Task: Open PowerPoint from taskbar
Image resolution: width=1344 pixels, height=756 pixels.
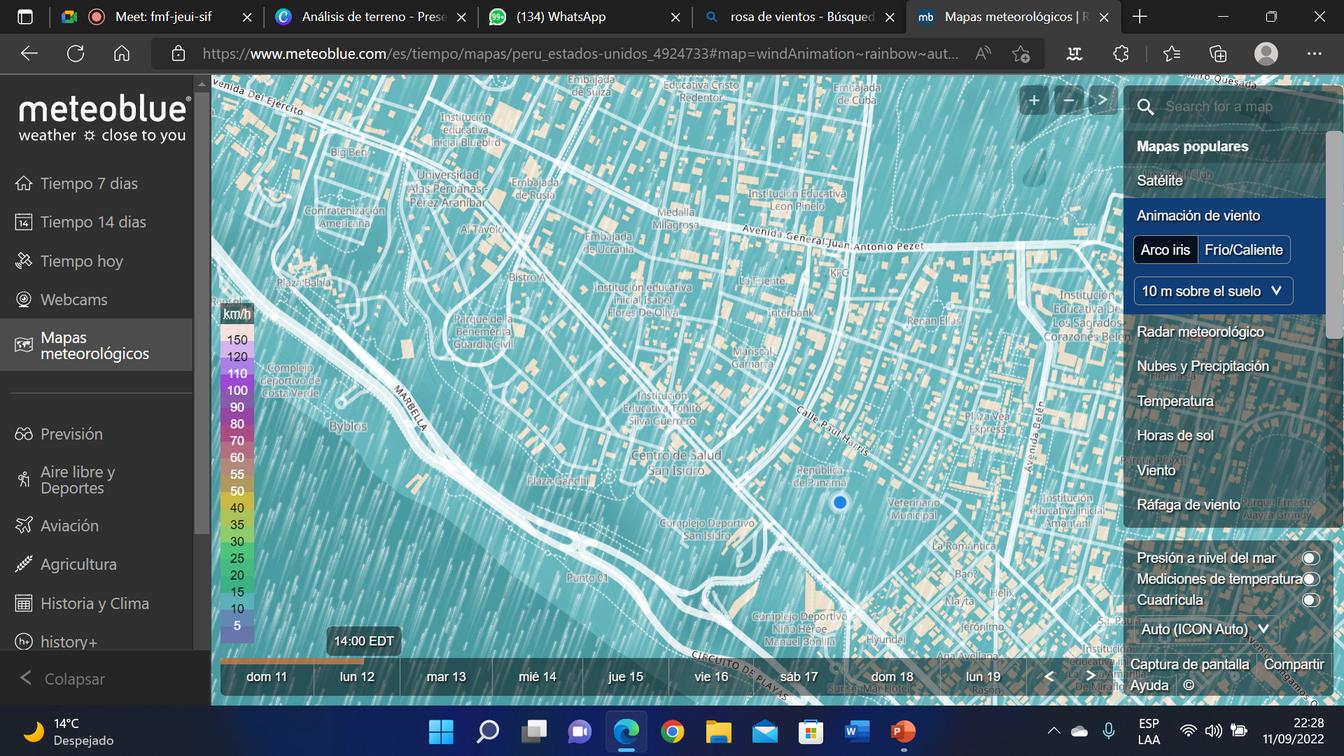Action: (x=903, y=731)
